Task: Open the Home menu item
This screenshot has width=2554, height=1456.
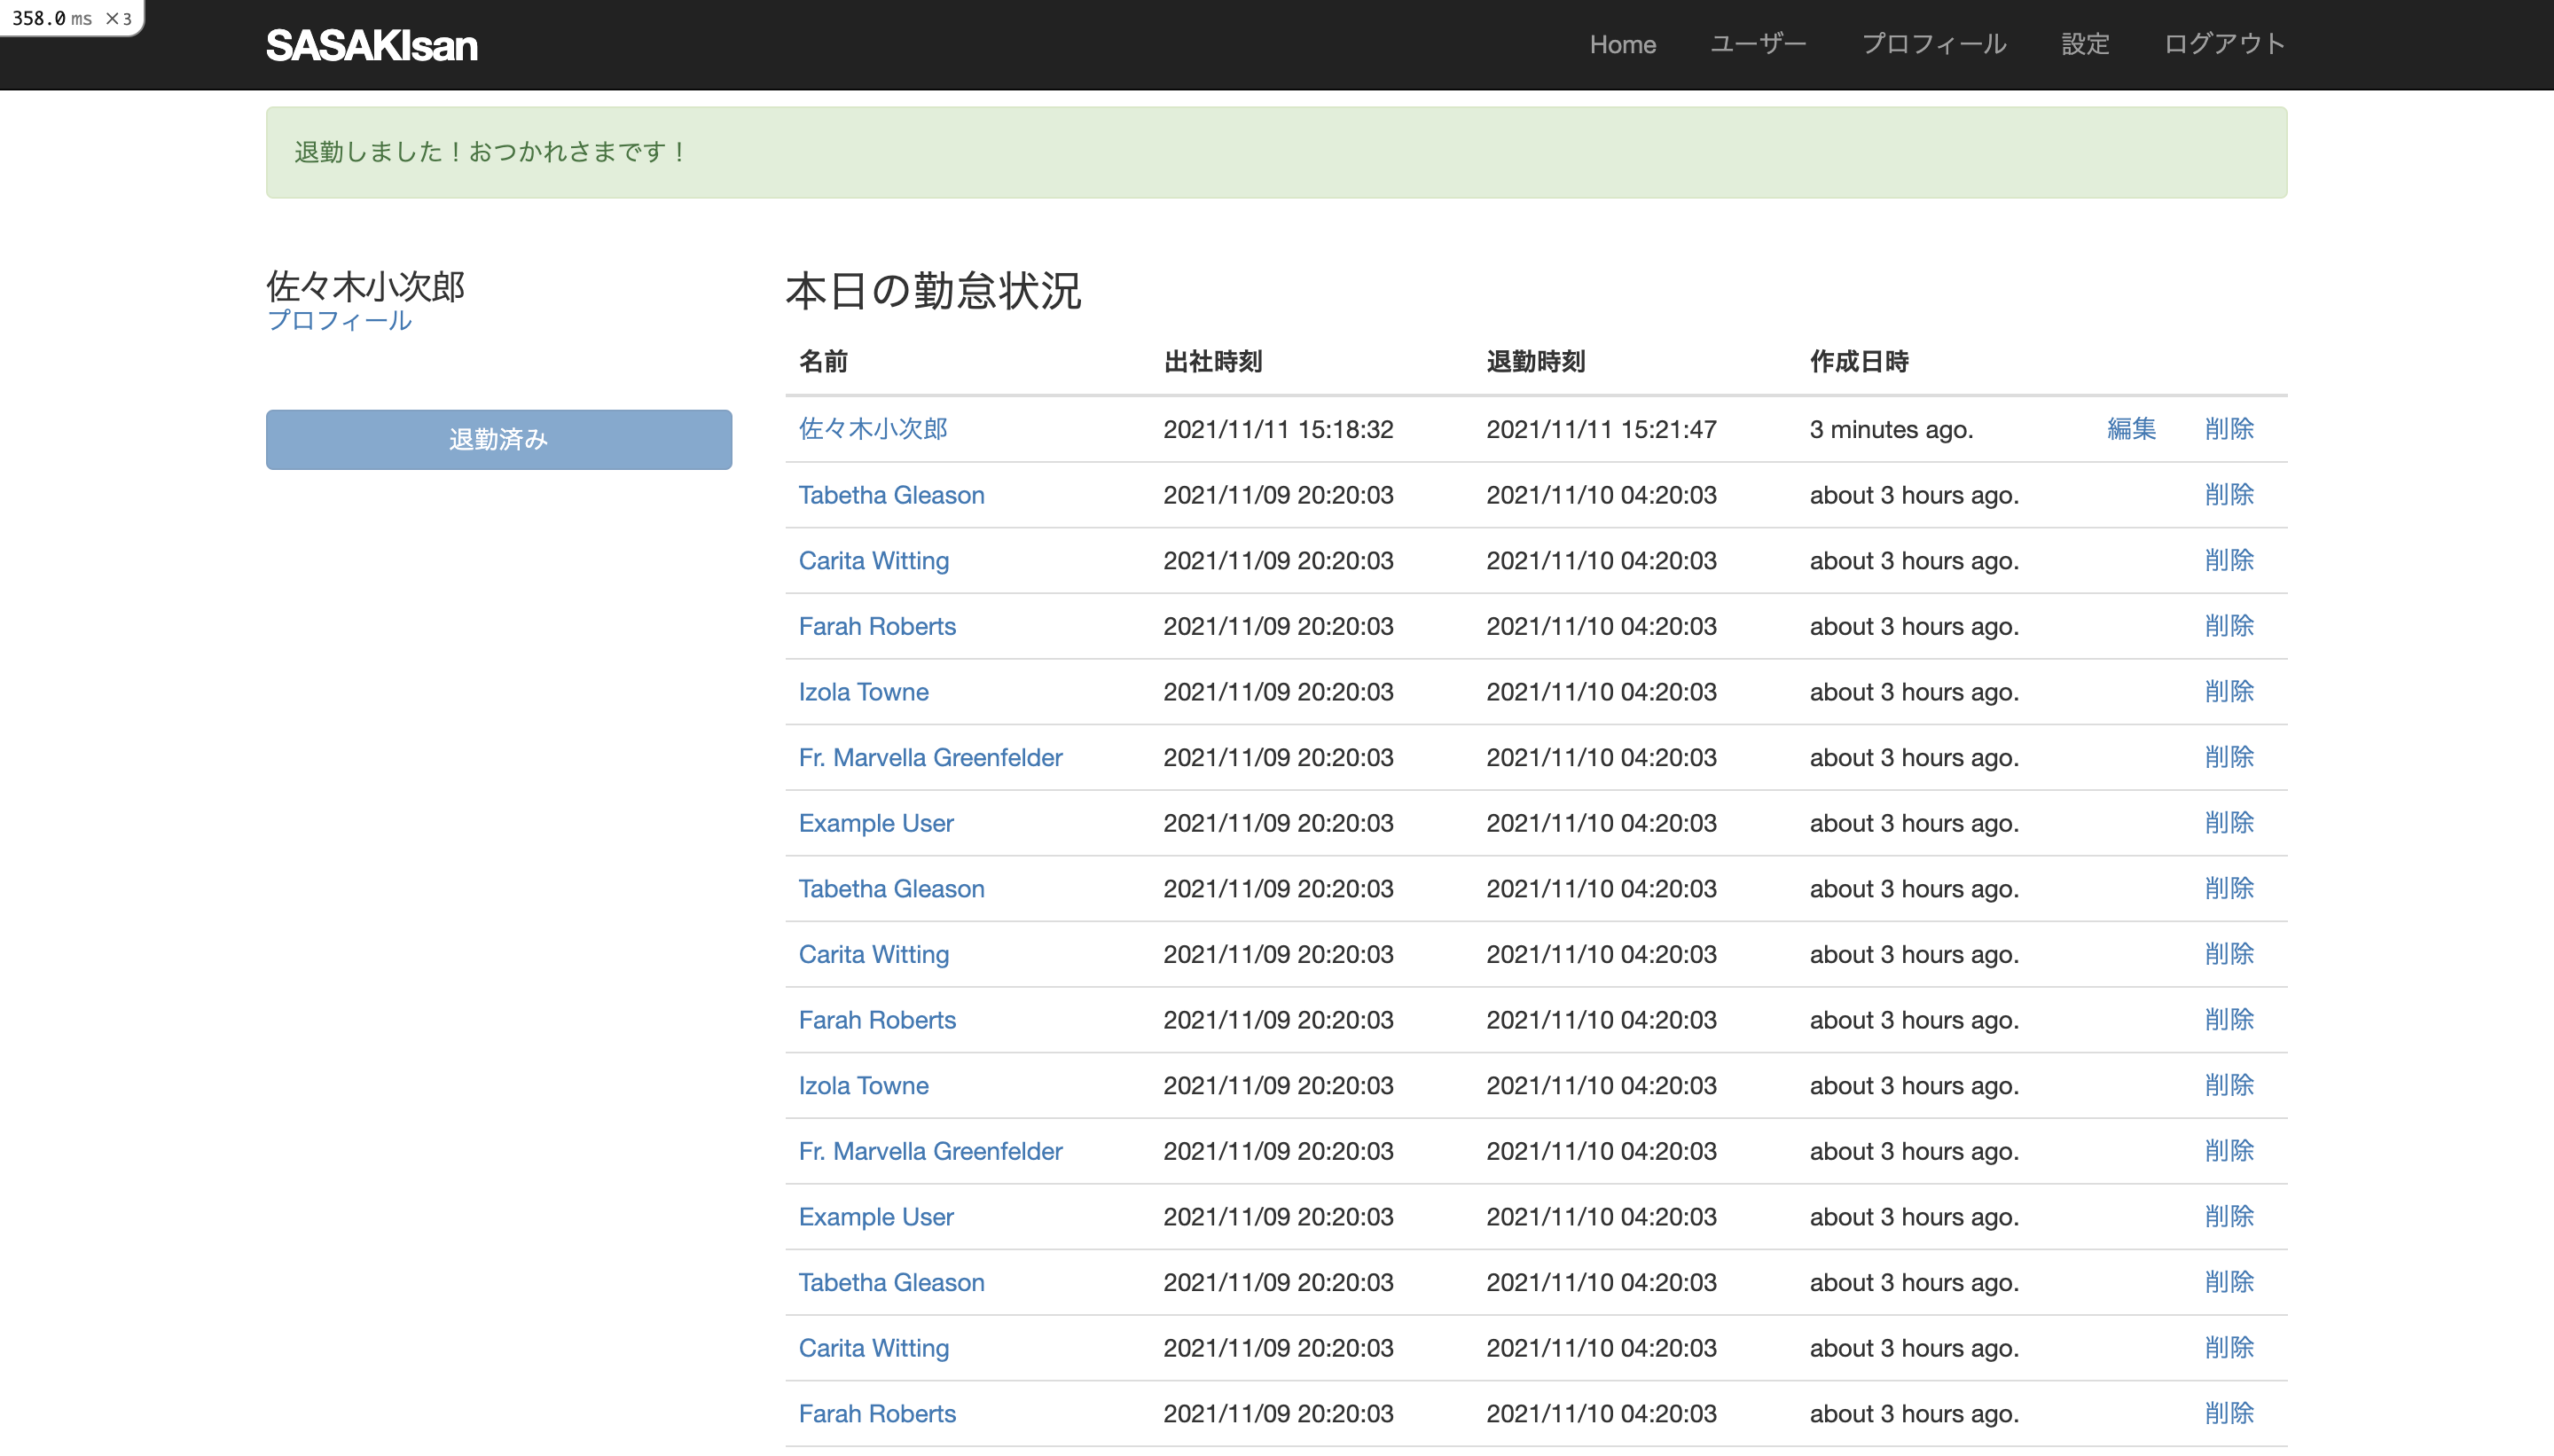Action: tap(1622, 45)
